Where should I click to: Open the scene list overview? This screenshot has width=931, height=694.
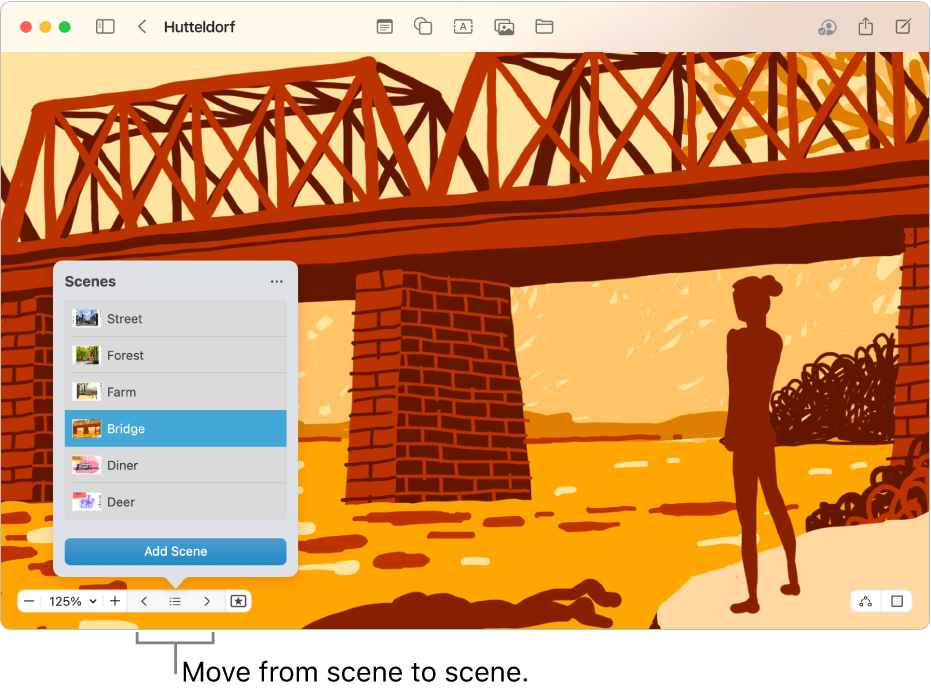[x=175, y=601]
